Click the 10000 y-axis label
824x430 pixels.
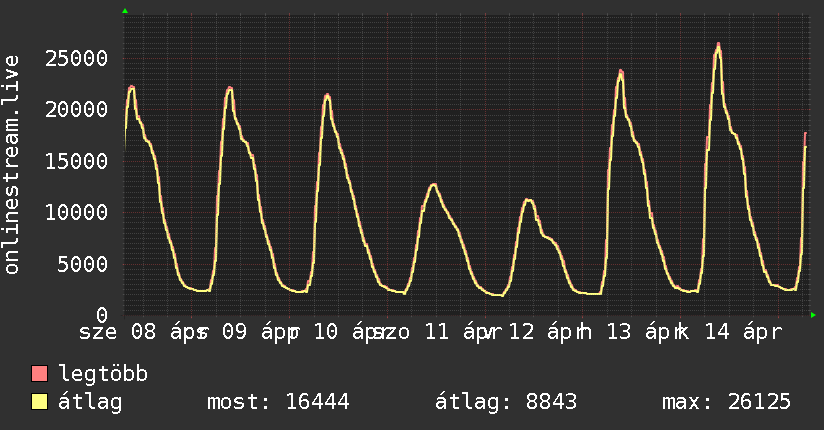coord(76,212)
